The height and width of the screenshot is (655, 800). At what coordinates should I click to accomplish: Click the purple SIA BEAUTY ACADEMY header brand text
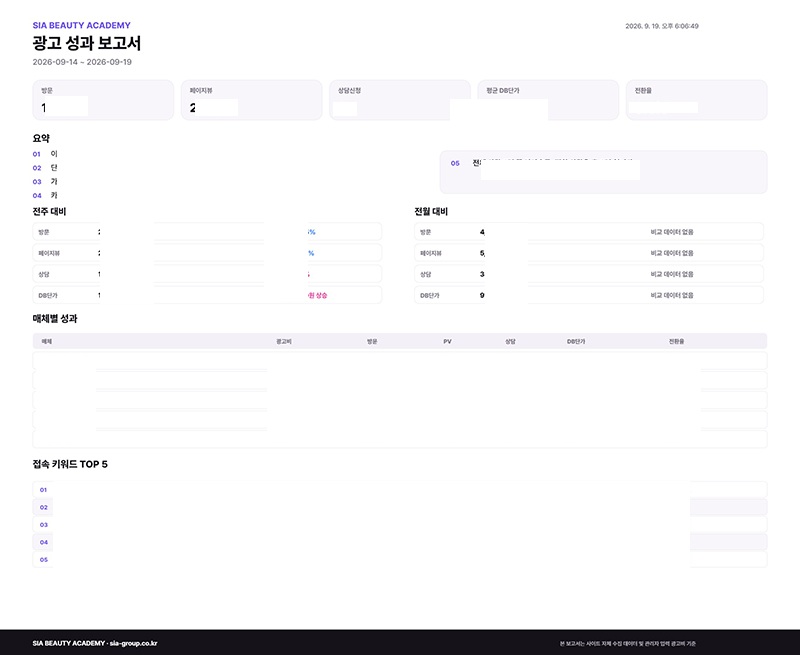tap(82, 25)
